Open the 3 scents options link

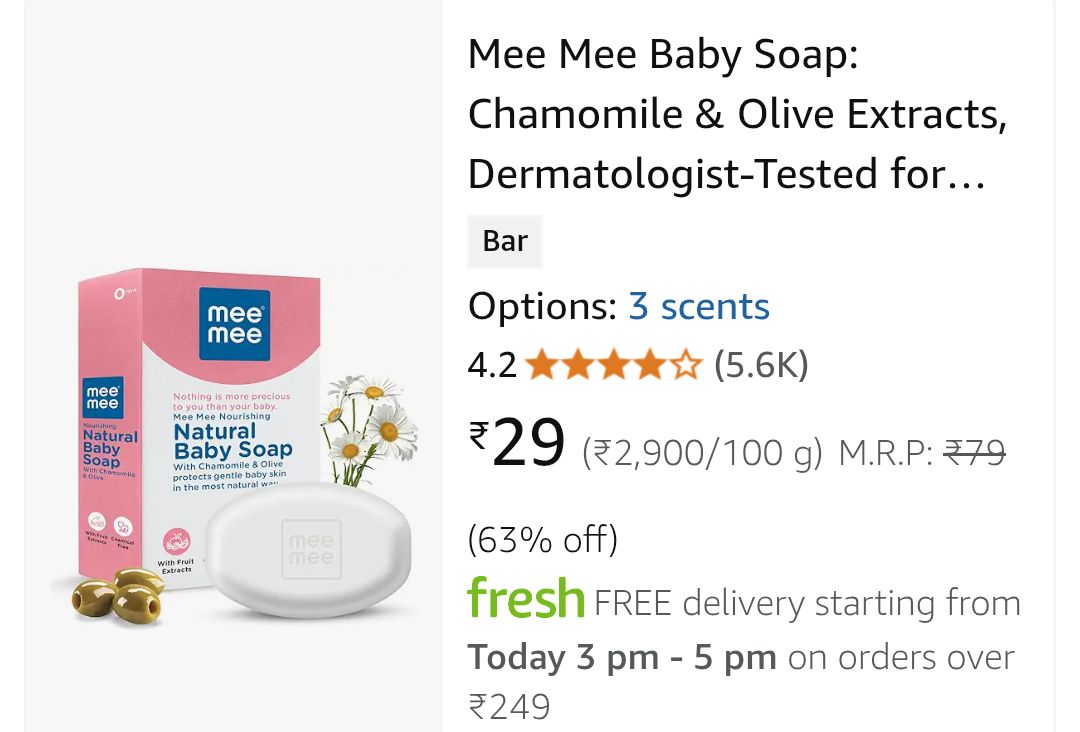tap(698, 306)
